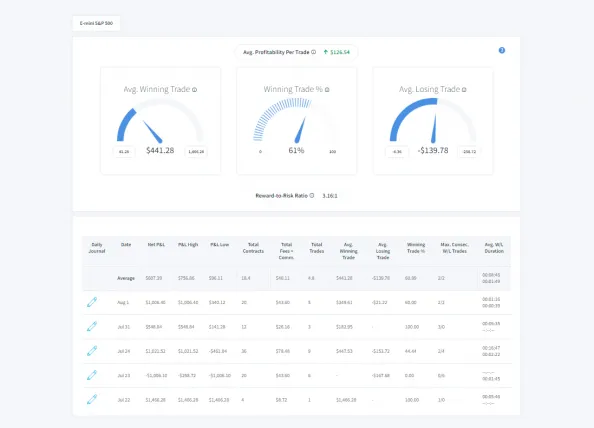
Task: Click the 100.00 winning % in Jul 22 row
Action: (412, 400)
